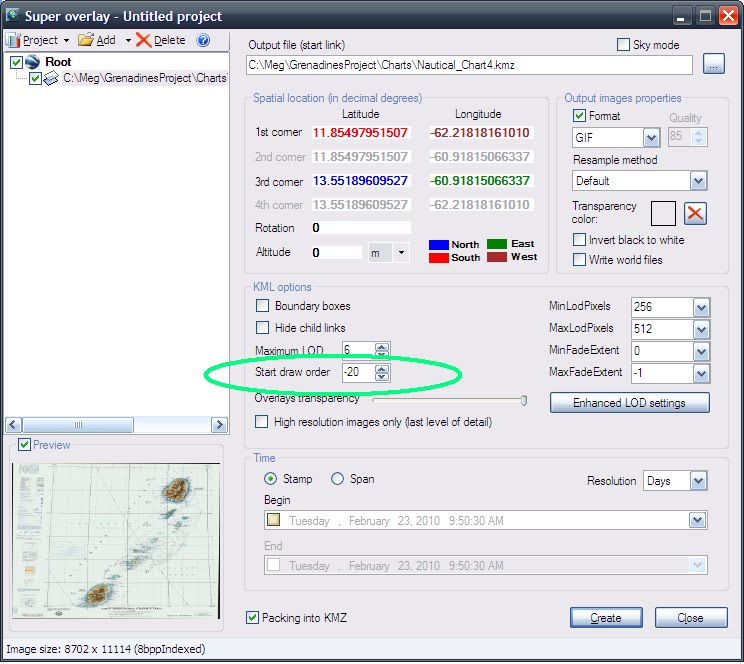Open the Resample method Default dropdown
744x664 pixels.
698,181
